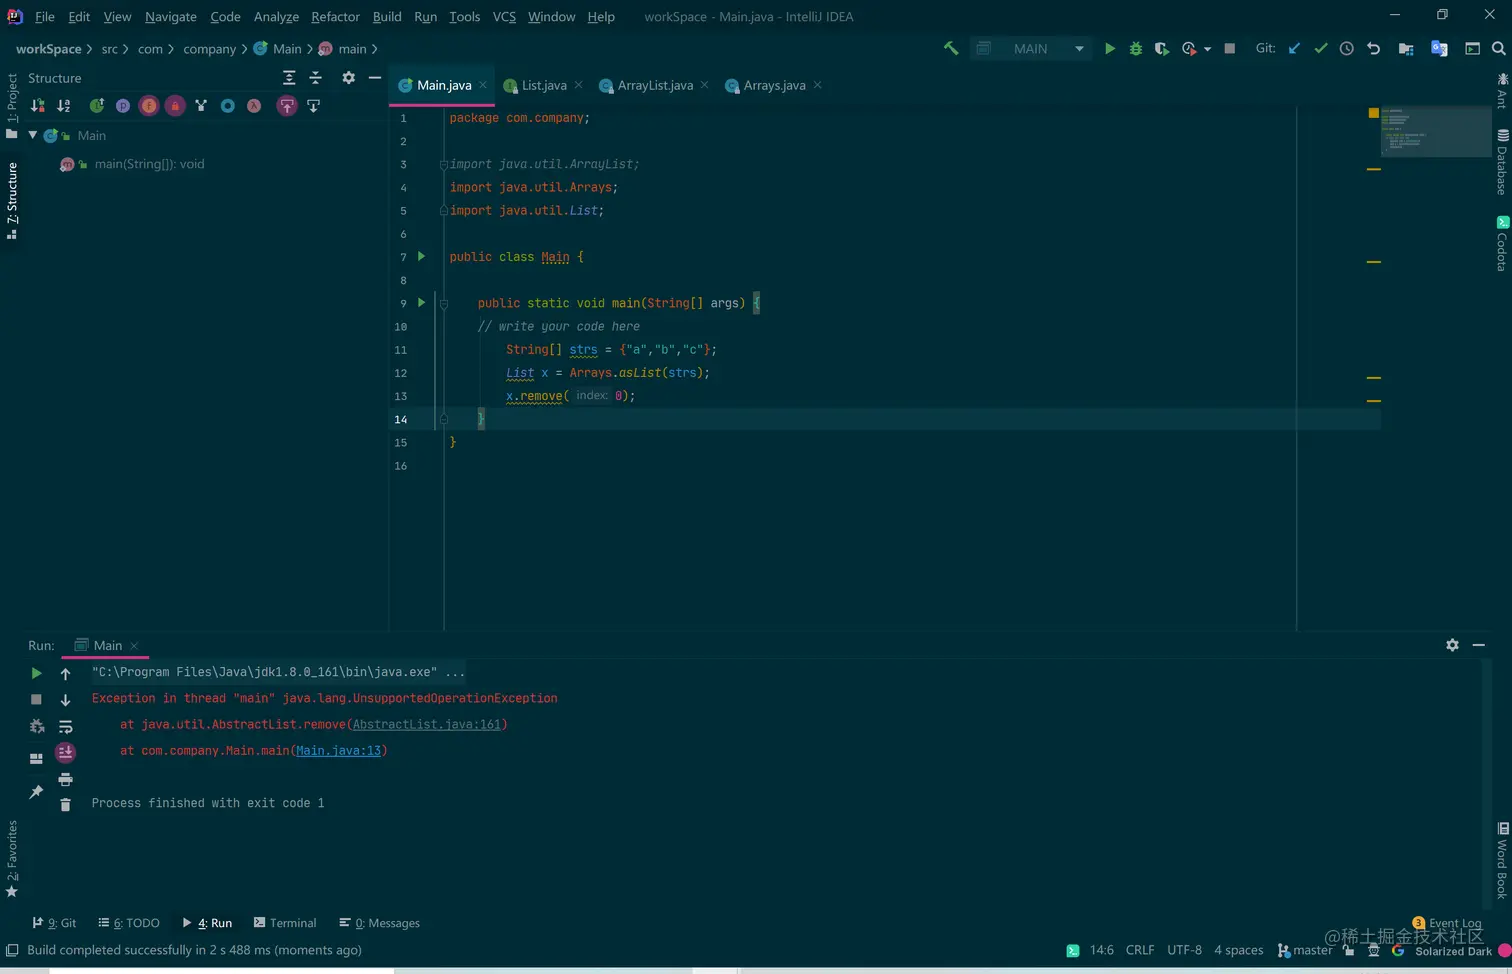The width and height of the screenshot is (1512, 974).
Task: Click the company breadcrumb in navigation bar
Action: (209, 49)
